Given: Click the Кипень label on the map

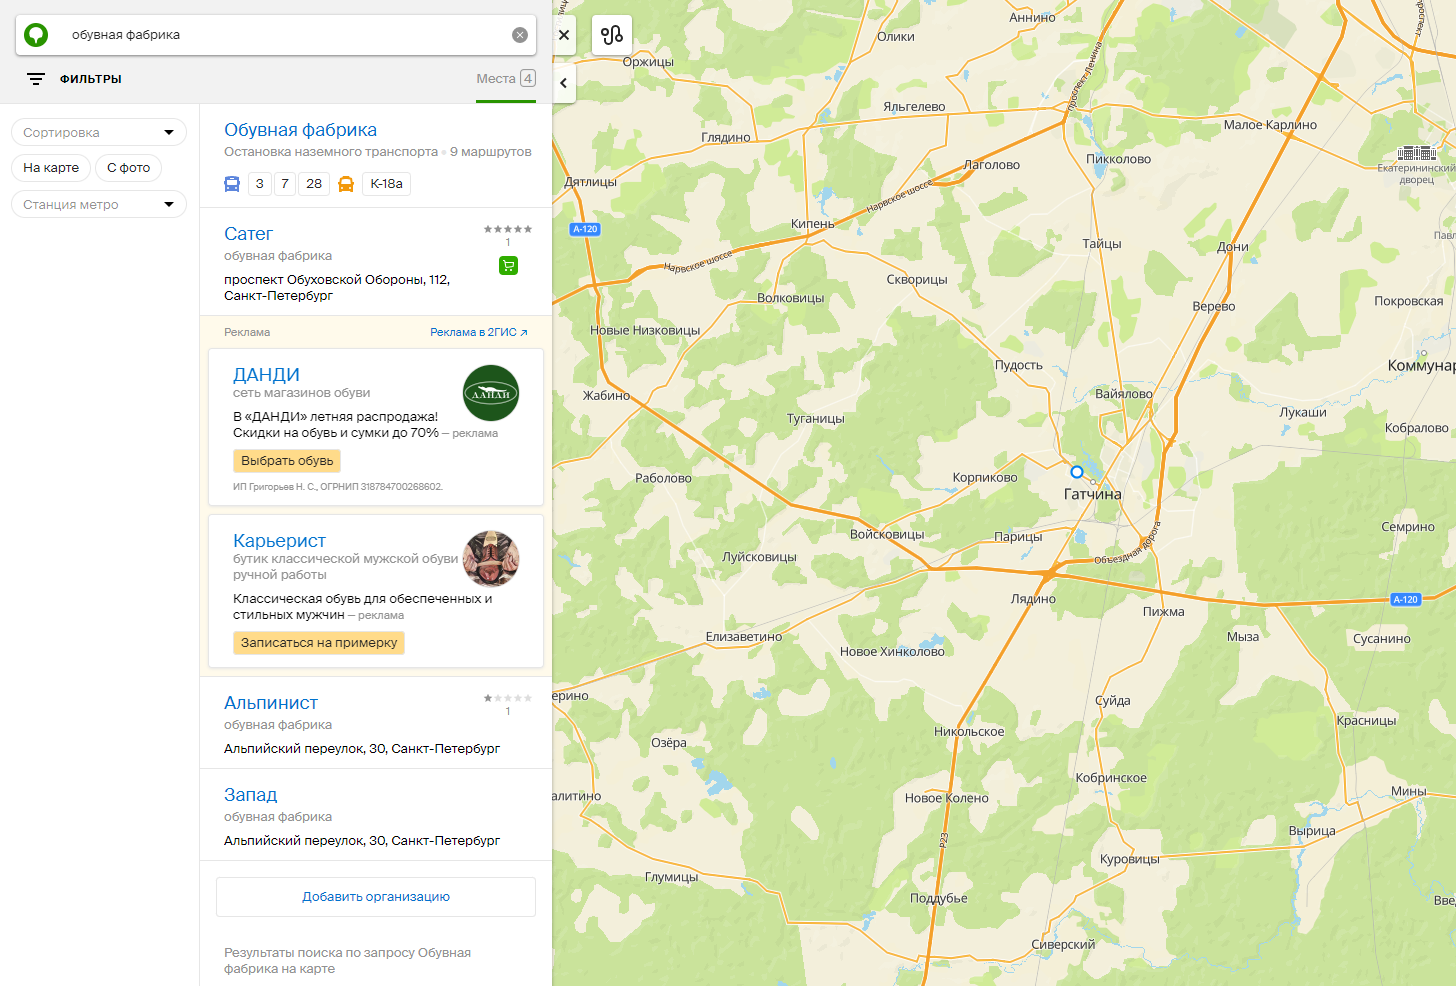Looking at the screenshot, I should coord(812,224).
